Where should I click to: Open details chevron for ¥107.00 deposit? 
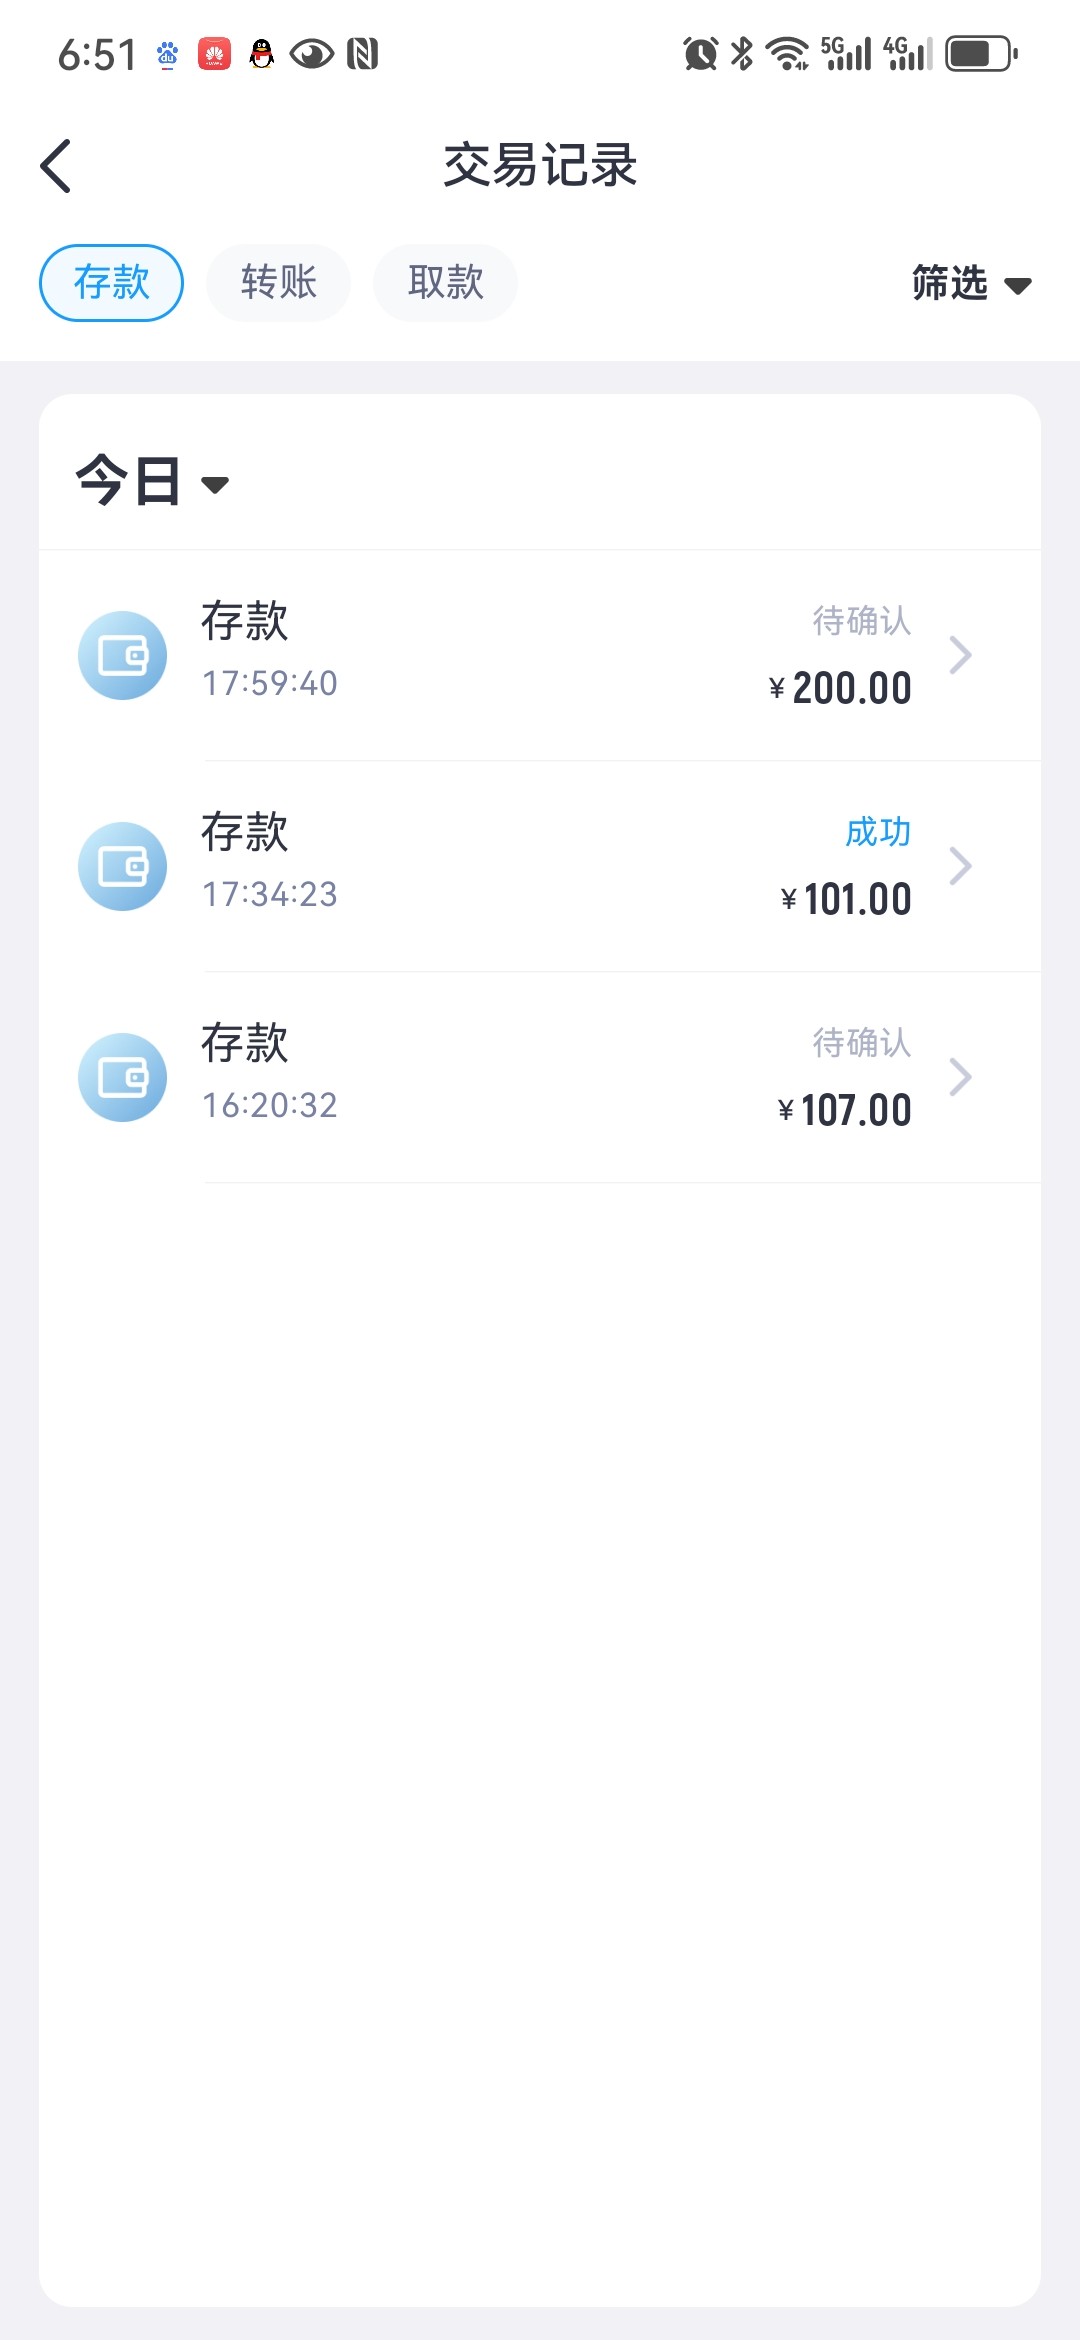pyautogui.click(x=960, y=1078)
